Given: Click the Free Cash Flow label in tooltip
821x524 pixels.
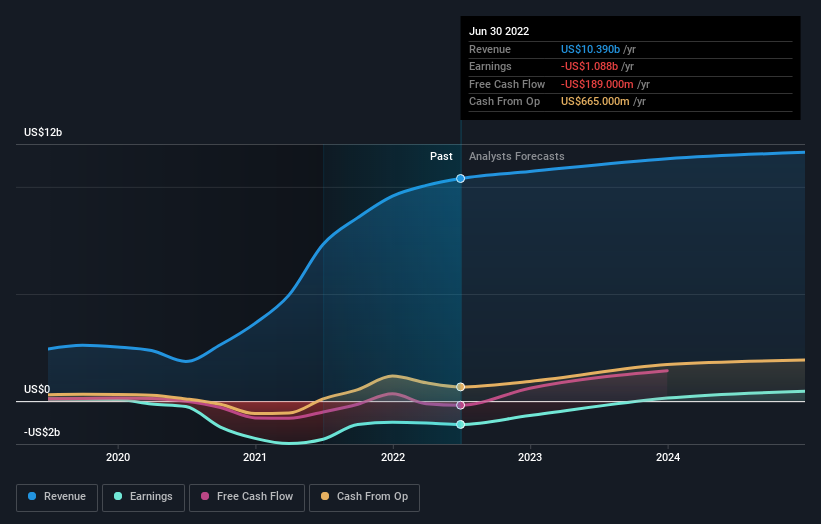Looking at the screenshot, I should pyautogui.click(x=507, y=84).
